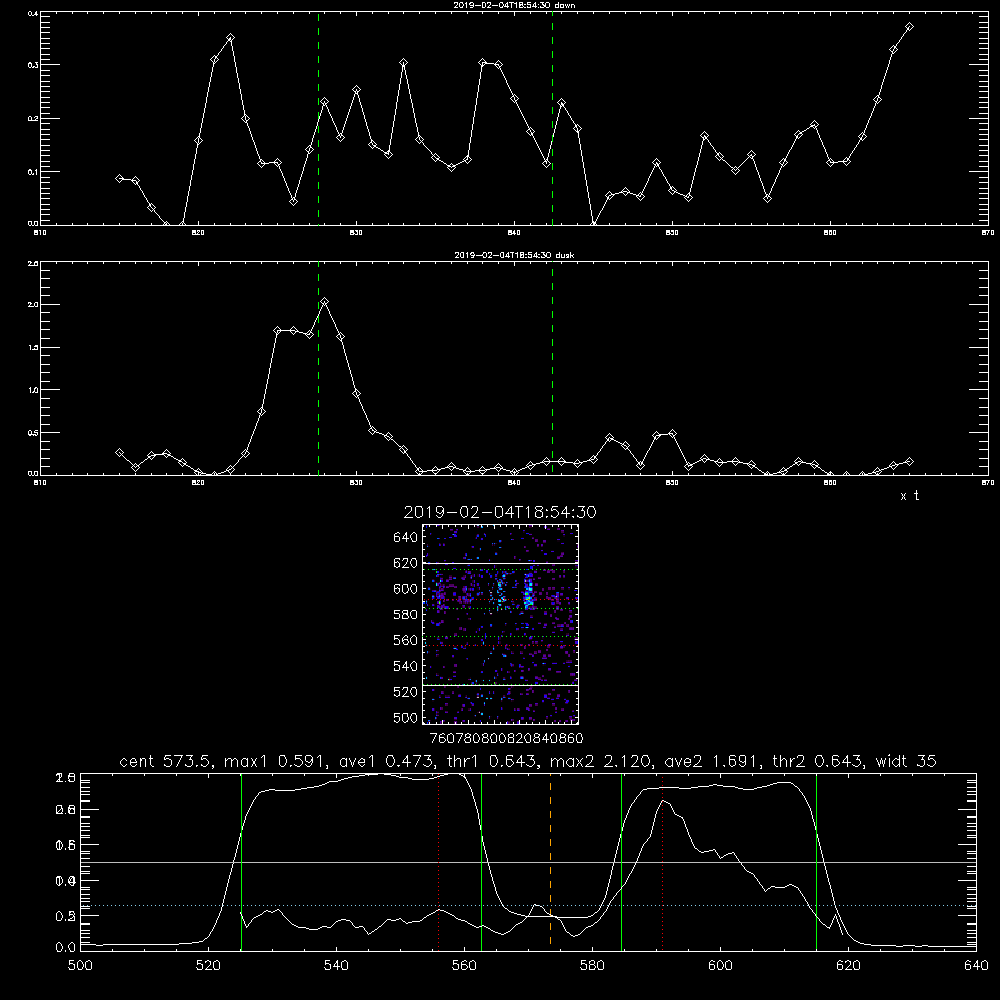
Task: Click the red dotted line near 591
Action: tap(663, 861)
